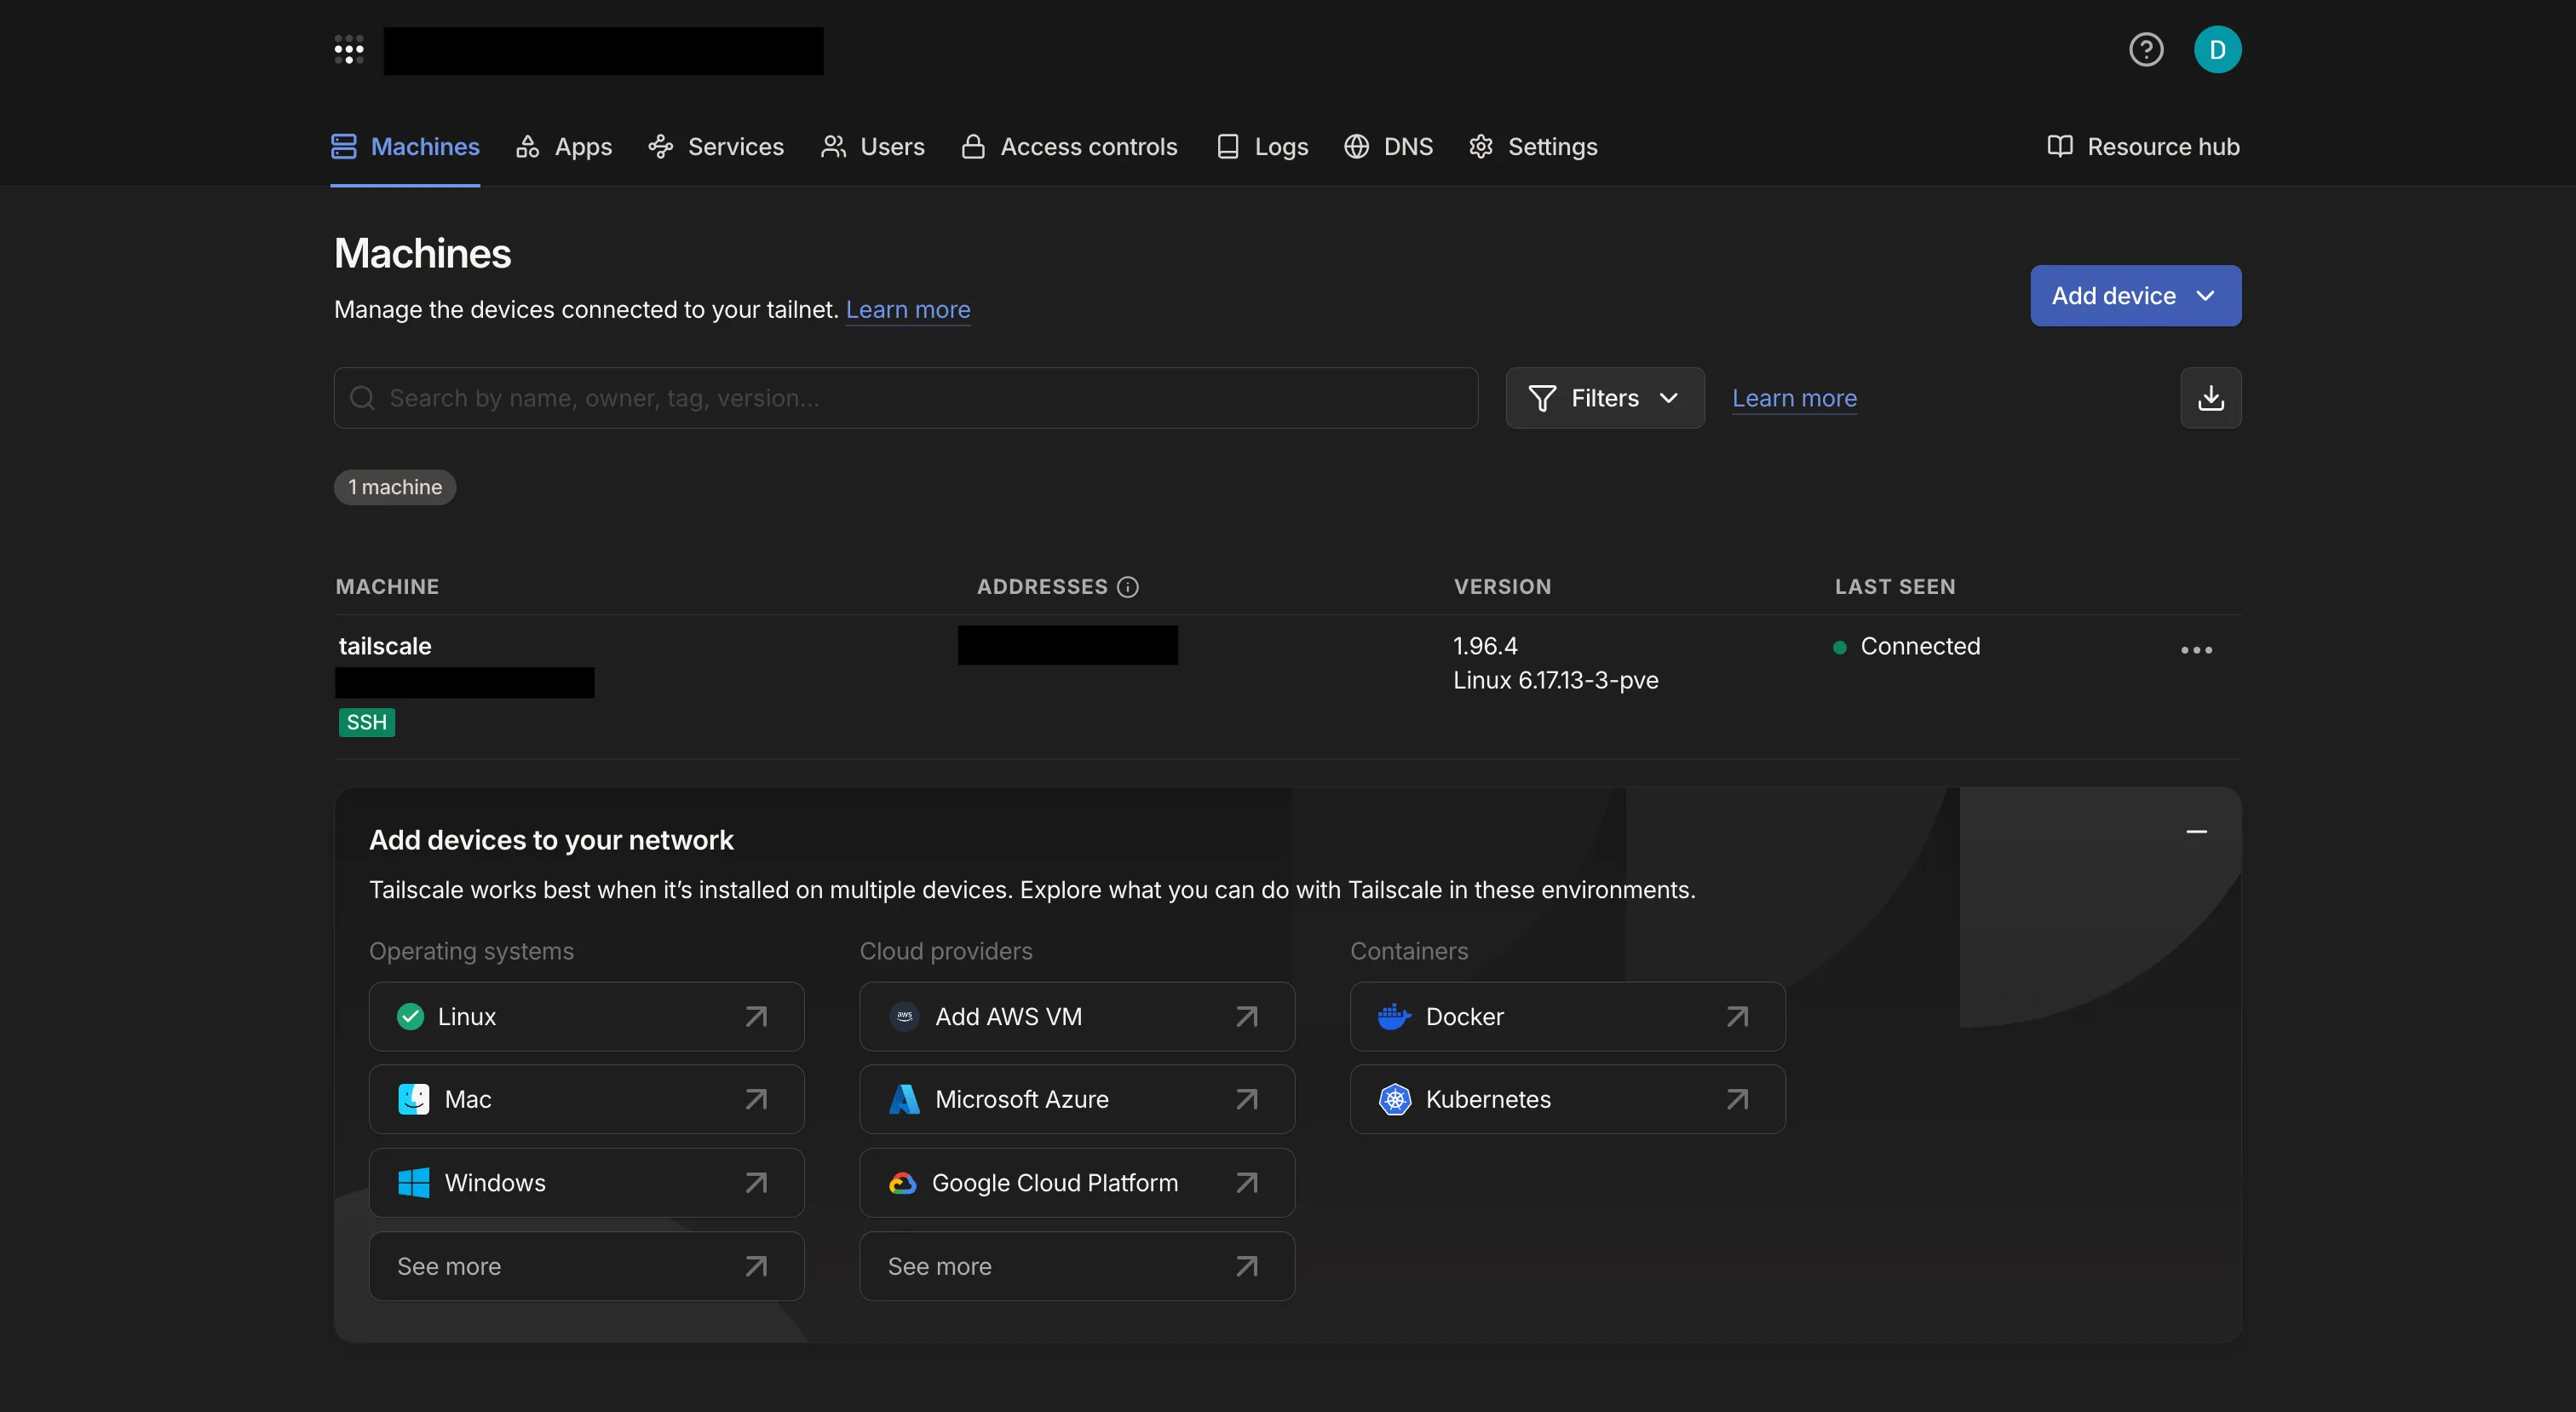The width and height of the screenshot is (2576, 1412).
Task: Open the Google Cloud Platform card
Action: coord(1077,1183)
